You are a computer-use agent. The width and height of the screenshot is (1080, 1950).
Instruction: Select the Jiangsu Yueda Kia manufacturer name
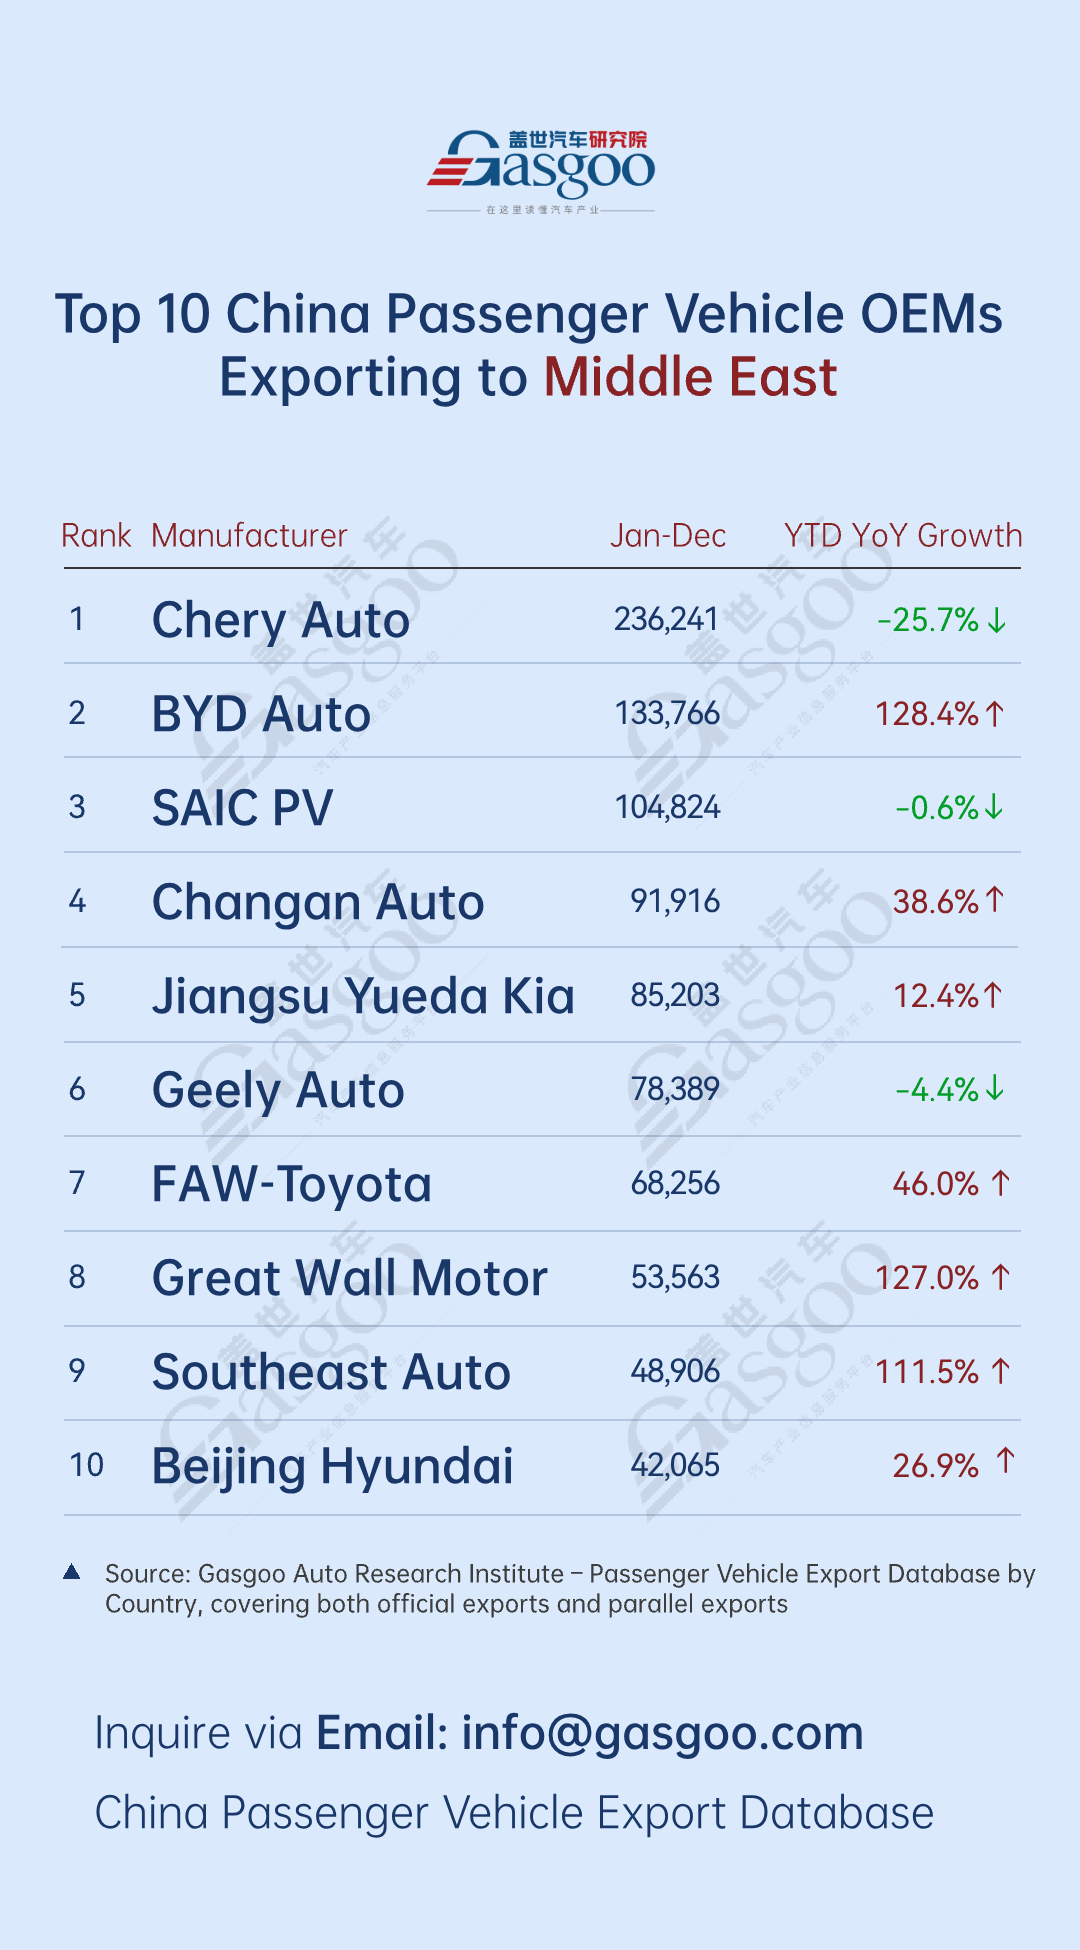(x=363, y=996)
